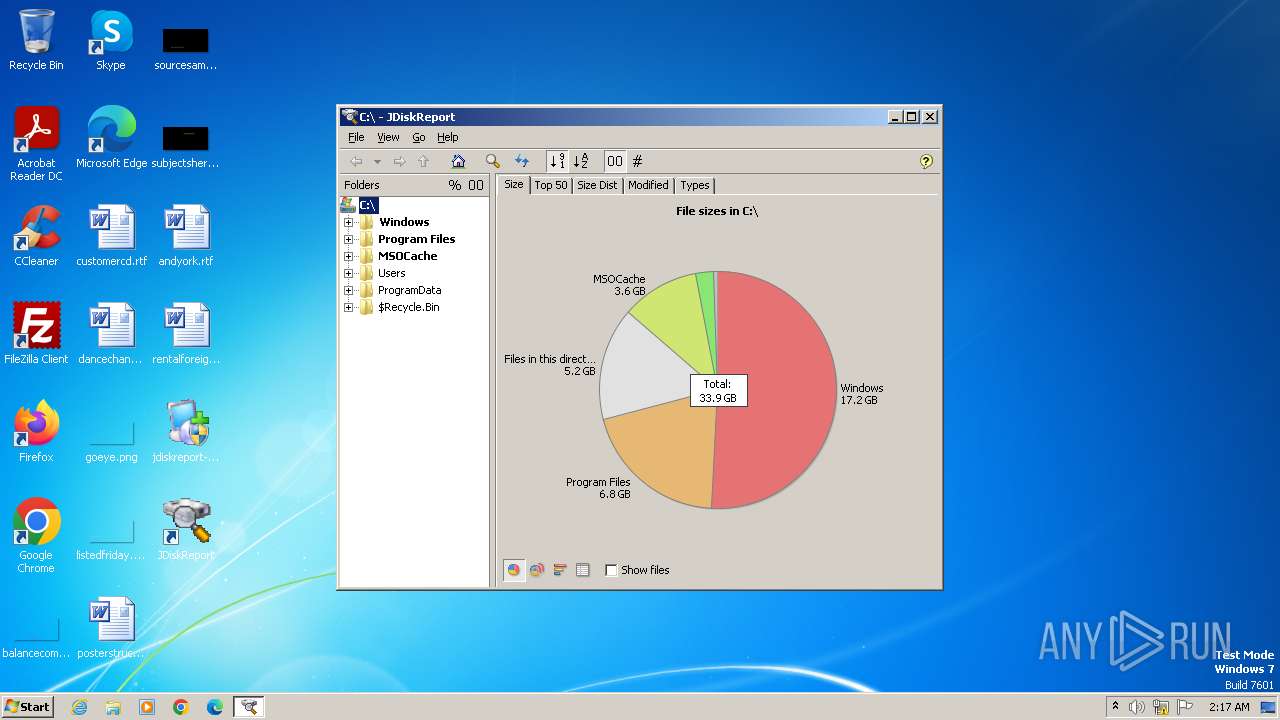Click the Home folder toolbar icon
Screen dimensions: 1280x720
[458, 161]
